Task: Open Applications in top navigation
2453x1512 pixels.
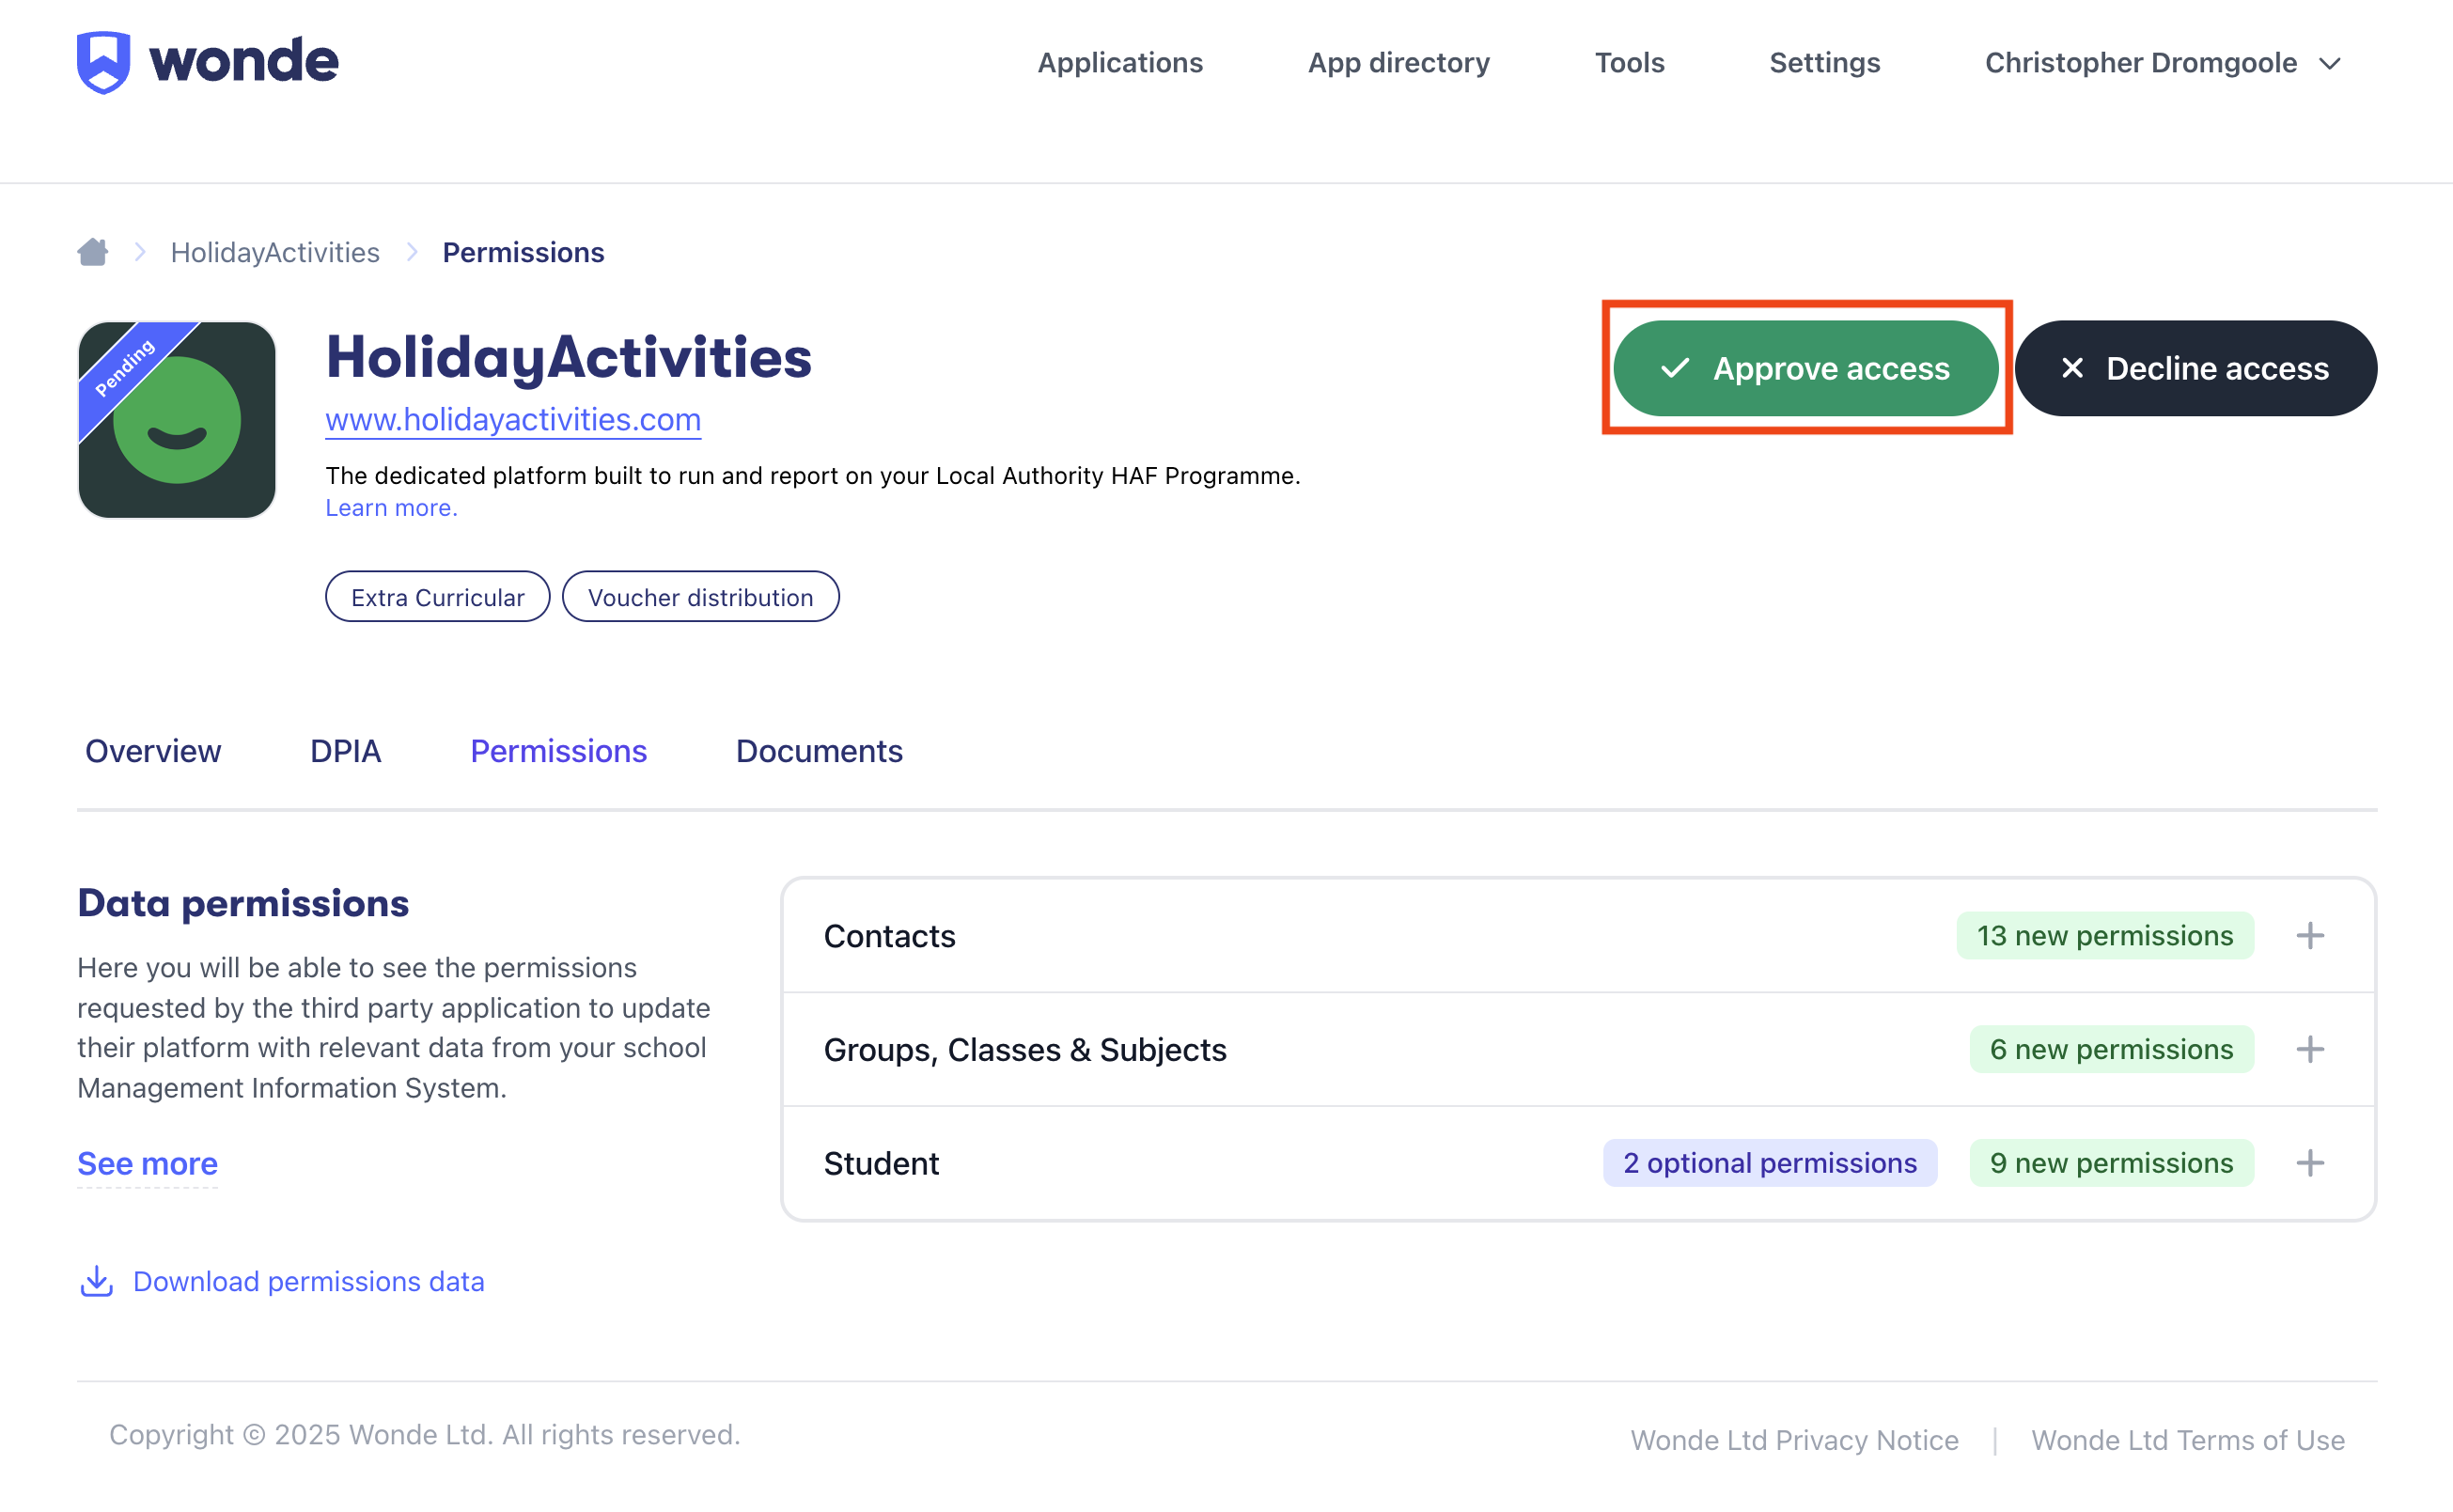Action: (x=1120, y=63)
